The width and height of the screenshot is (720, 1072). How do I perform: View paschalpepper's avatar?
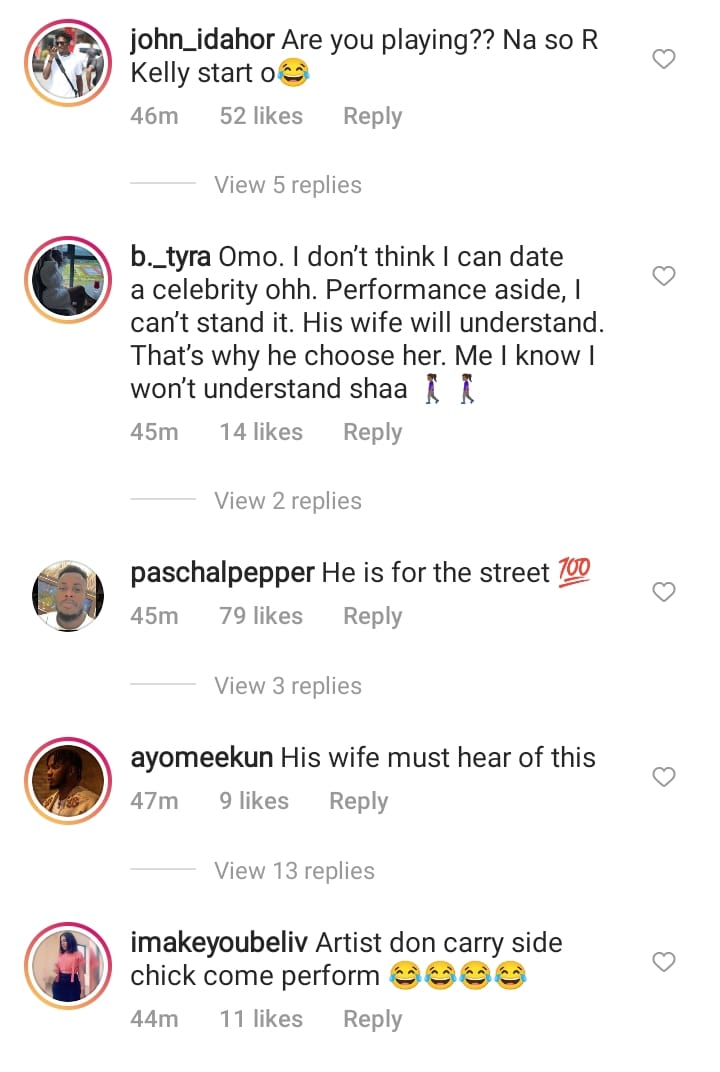click(68, 595)
